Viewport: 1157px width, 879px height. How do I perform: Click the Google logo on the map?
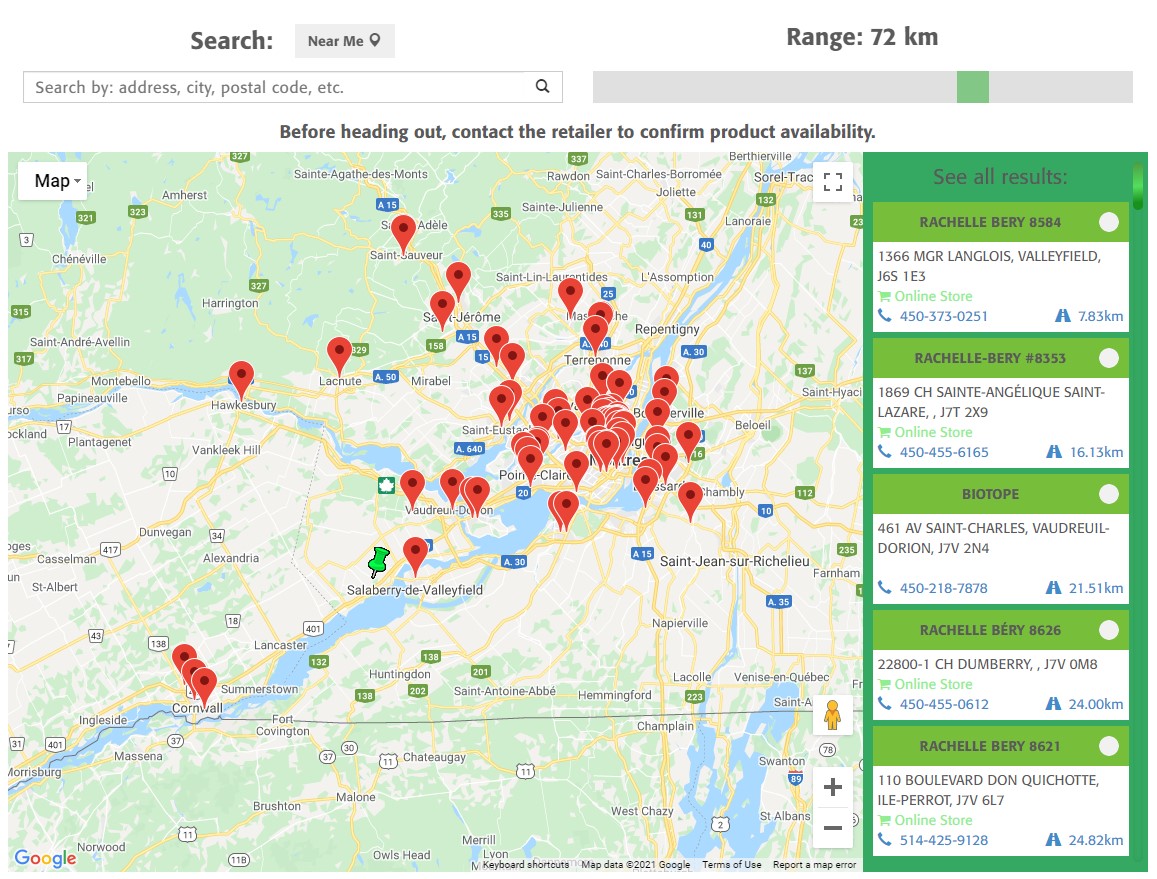[x=45, y=858]
